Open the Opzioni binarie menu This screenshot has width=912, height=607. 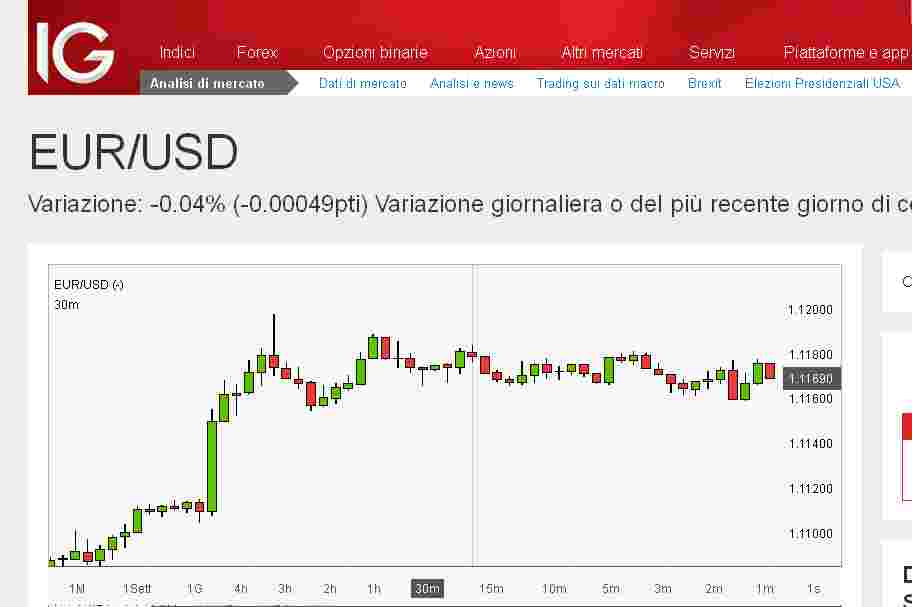pyautogui.click(x=375, y=52)
